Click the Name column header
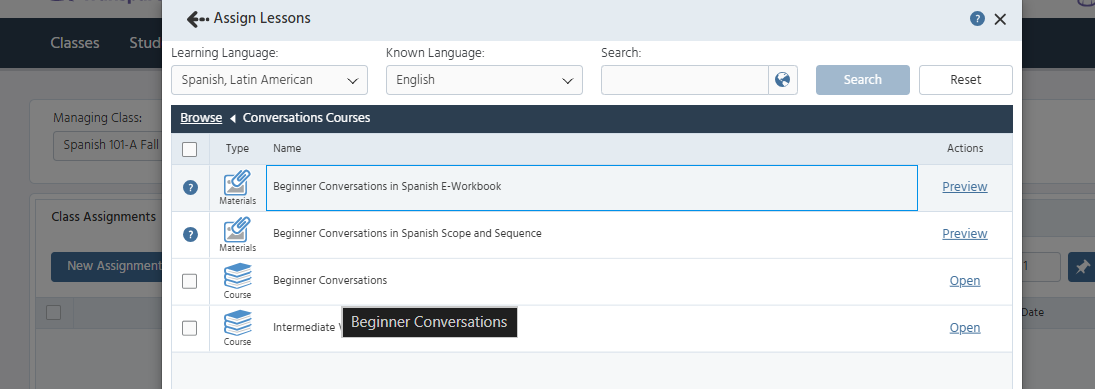This screenshot has height=389, width=1095. coord(287,148)
